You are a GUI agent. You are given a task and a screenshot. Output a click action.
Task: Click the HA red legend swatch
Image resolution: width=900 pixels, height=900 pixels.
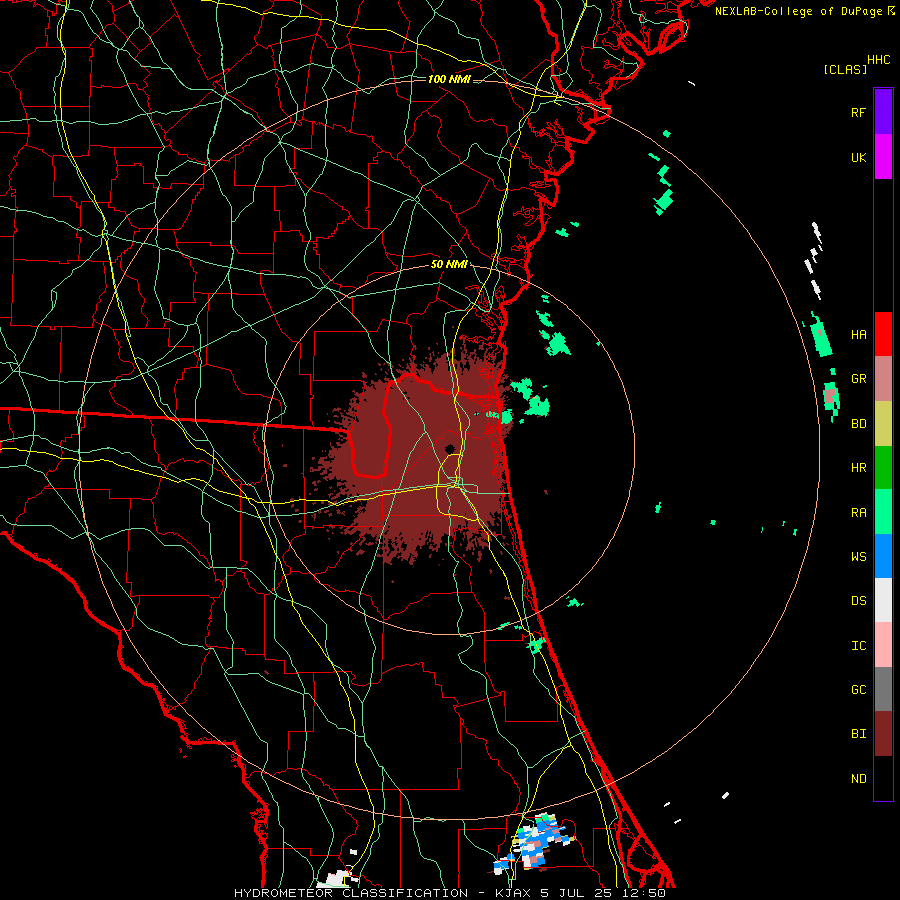pos(883,334)
